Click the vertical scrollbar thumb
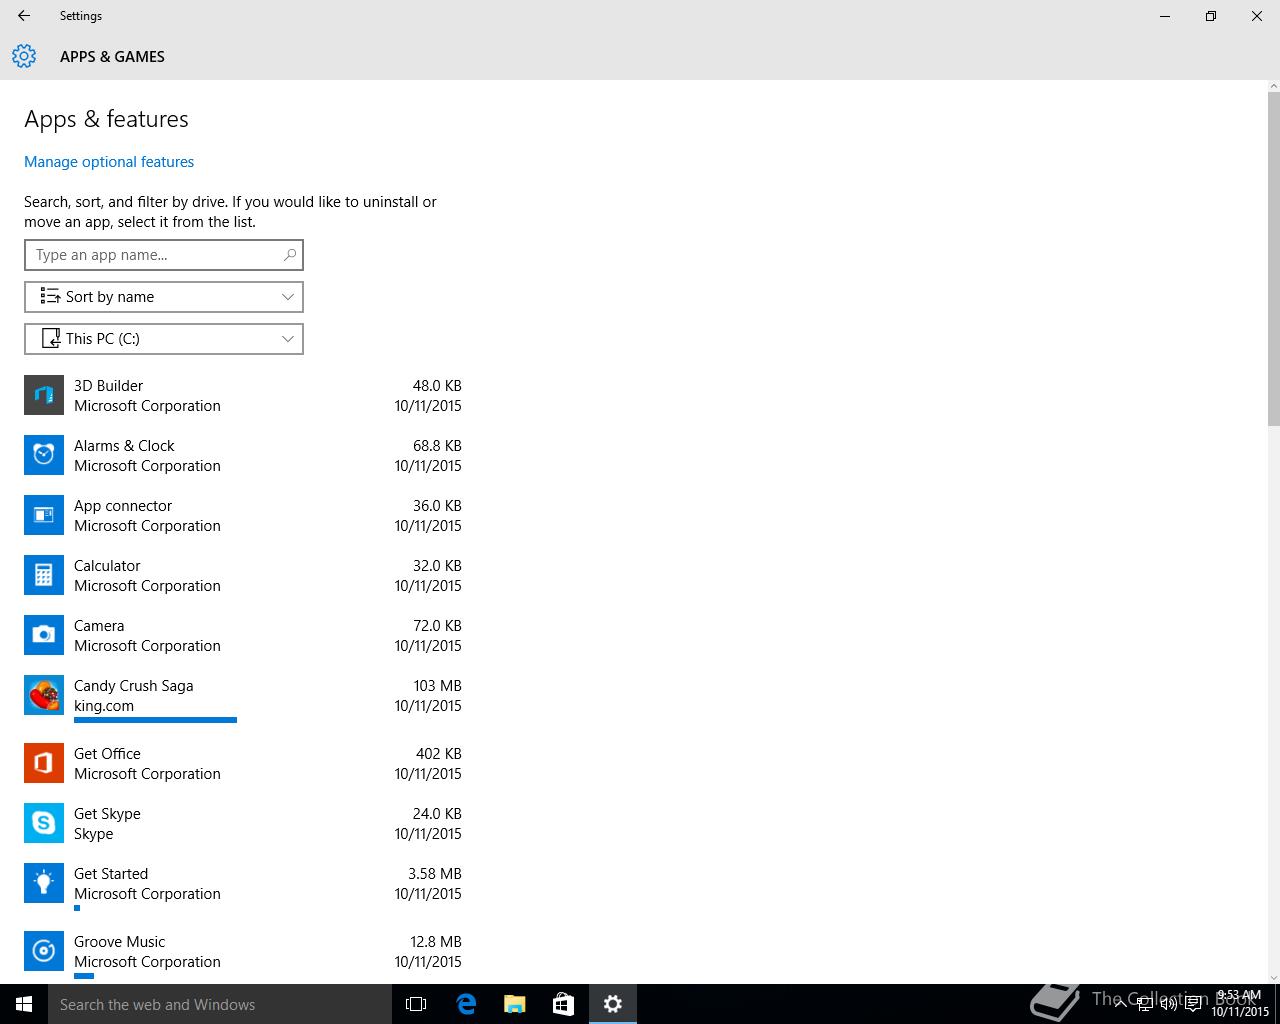1280x1024 pixels. pyautogui.click(x=1273, y=258)
